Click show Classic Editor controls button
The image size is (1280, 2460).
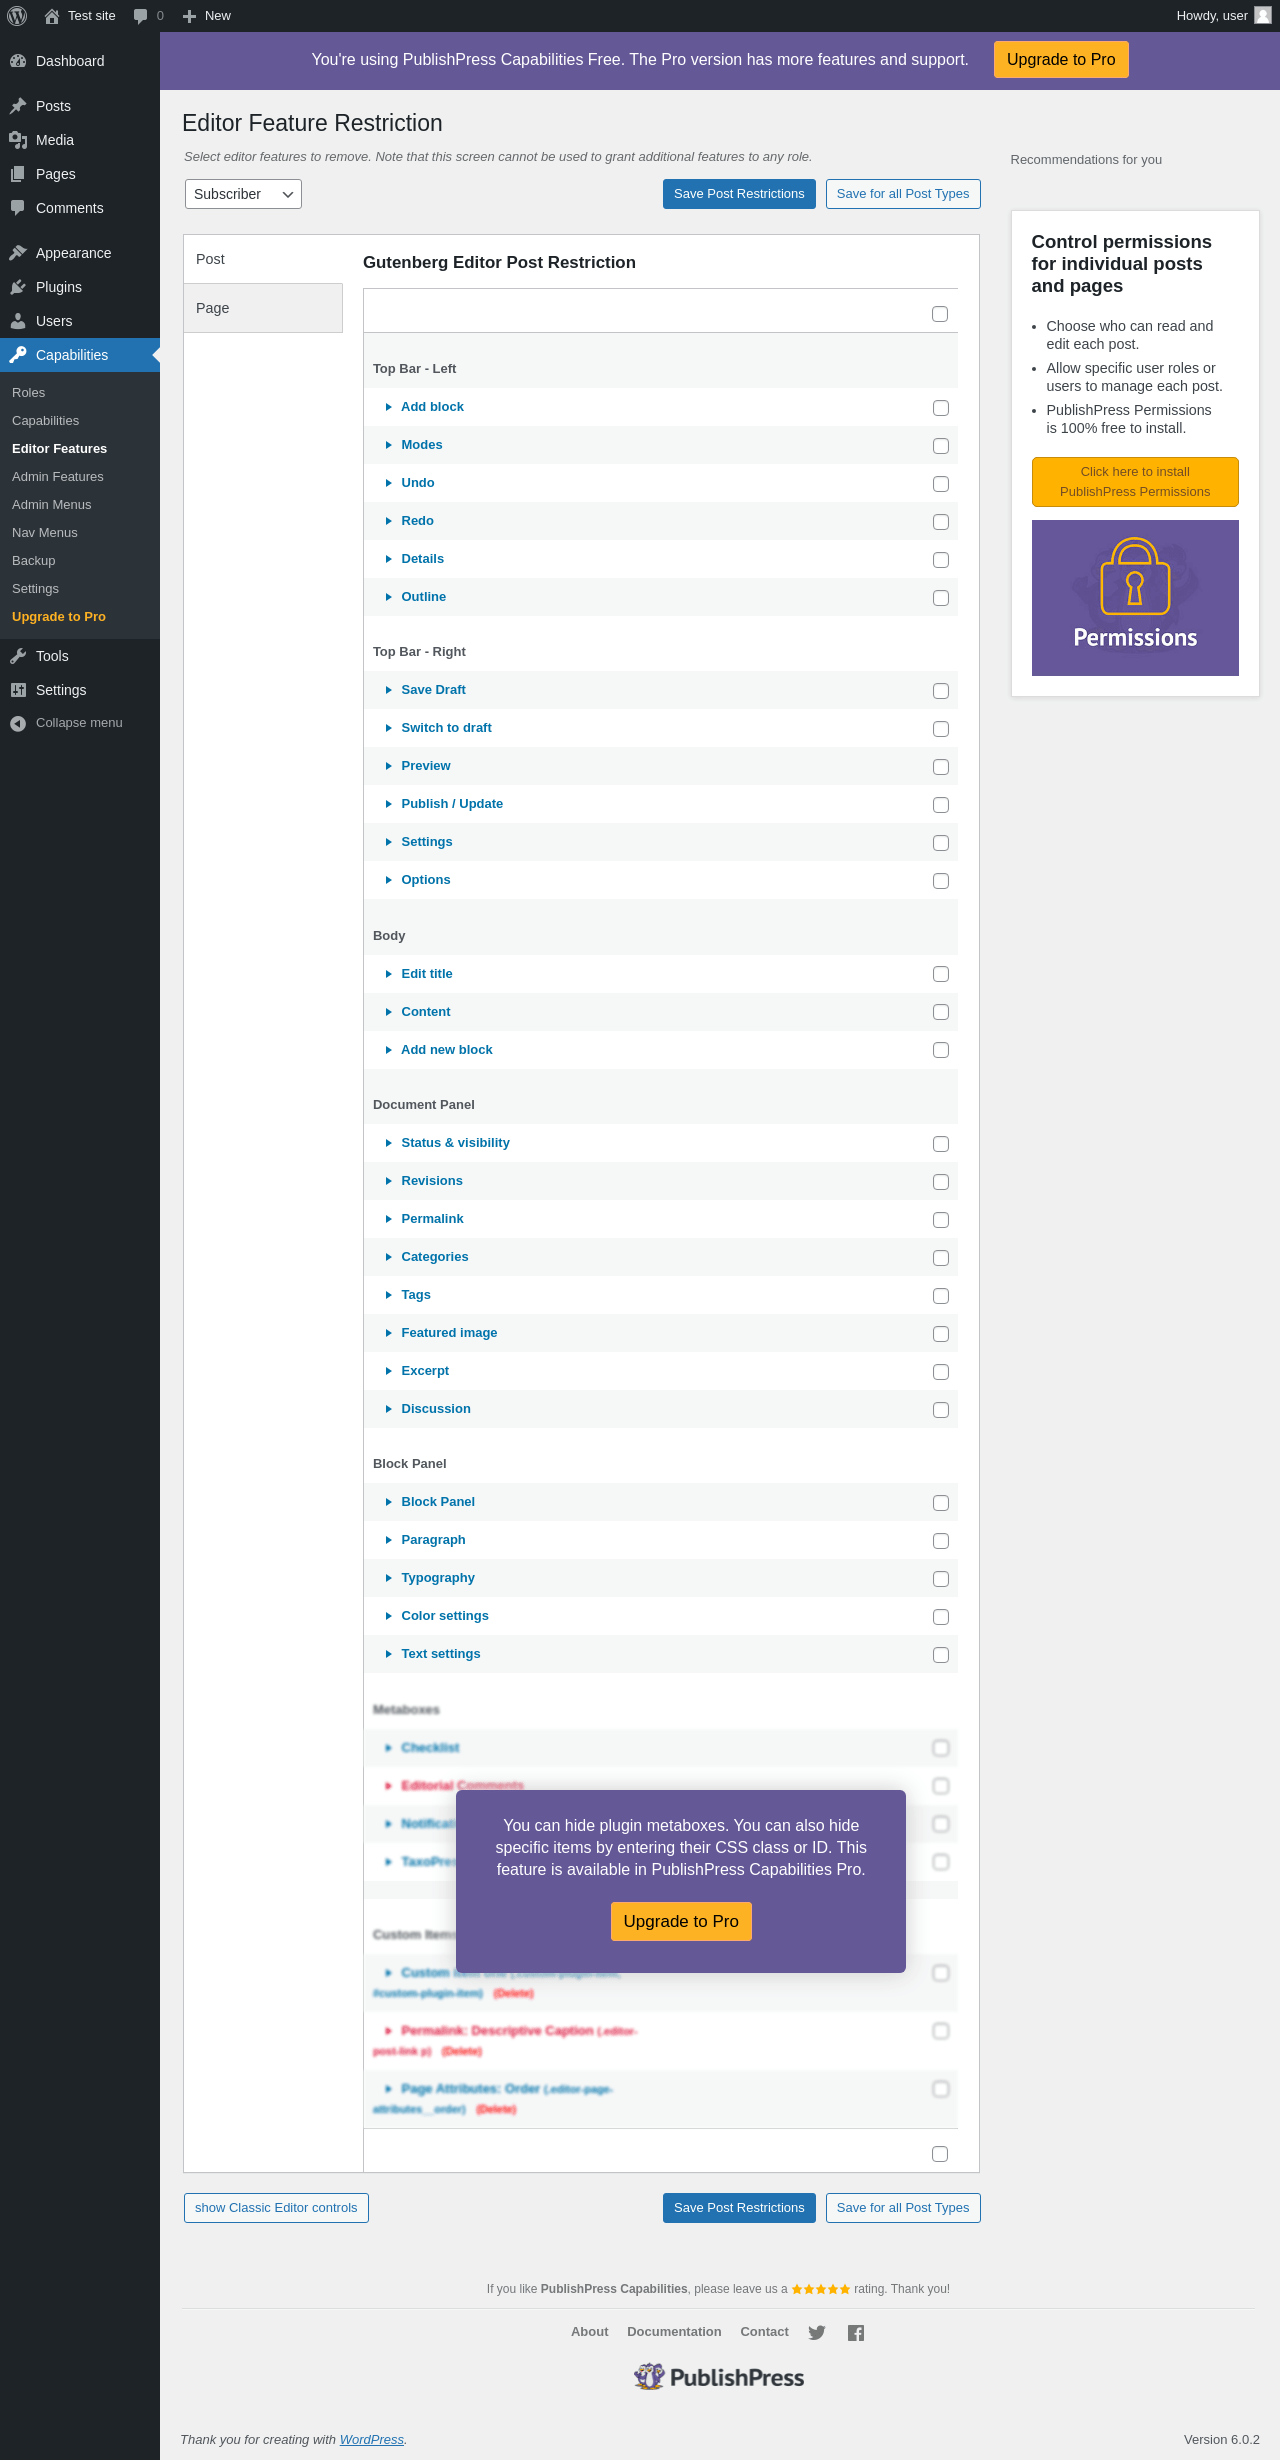point(276,2208)
